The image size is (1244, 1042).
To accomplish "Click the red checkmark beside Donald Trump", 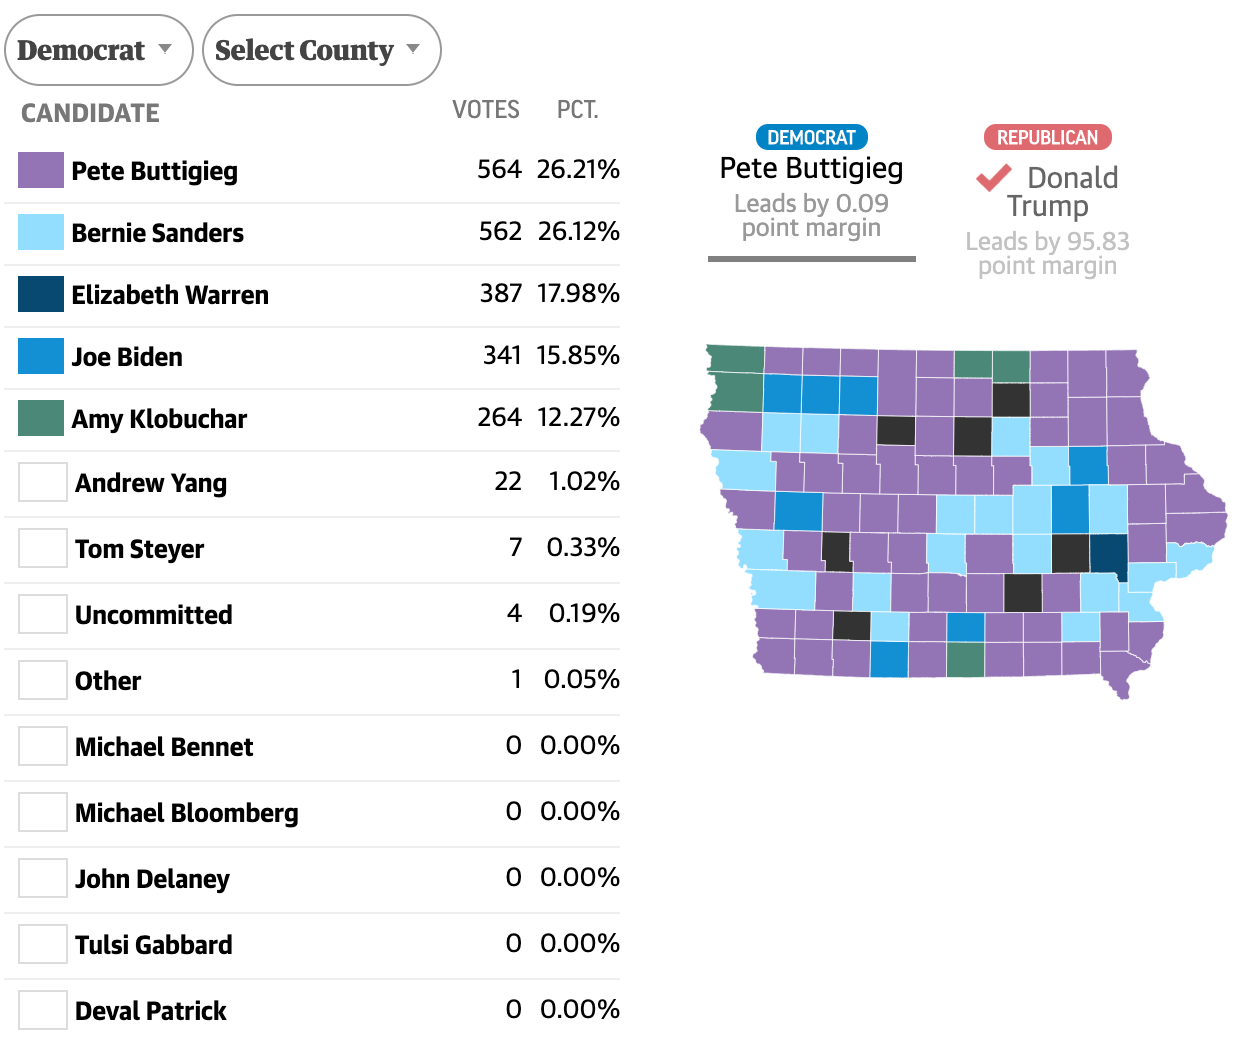I will point(993,178).
